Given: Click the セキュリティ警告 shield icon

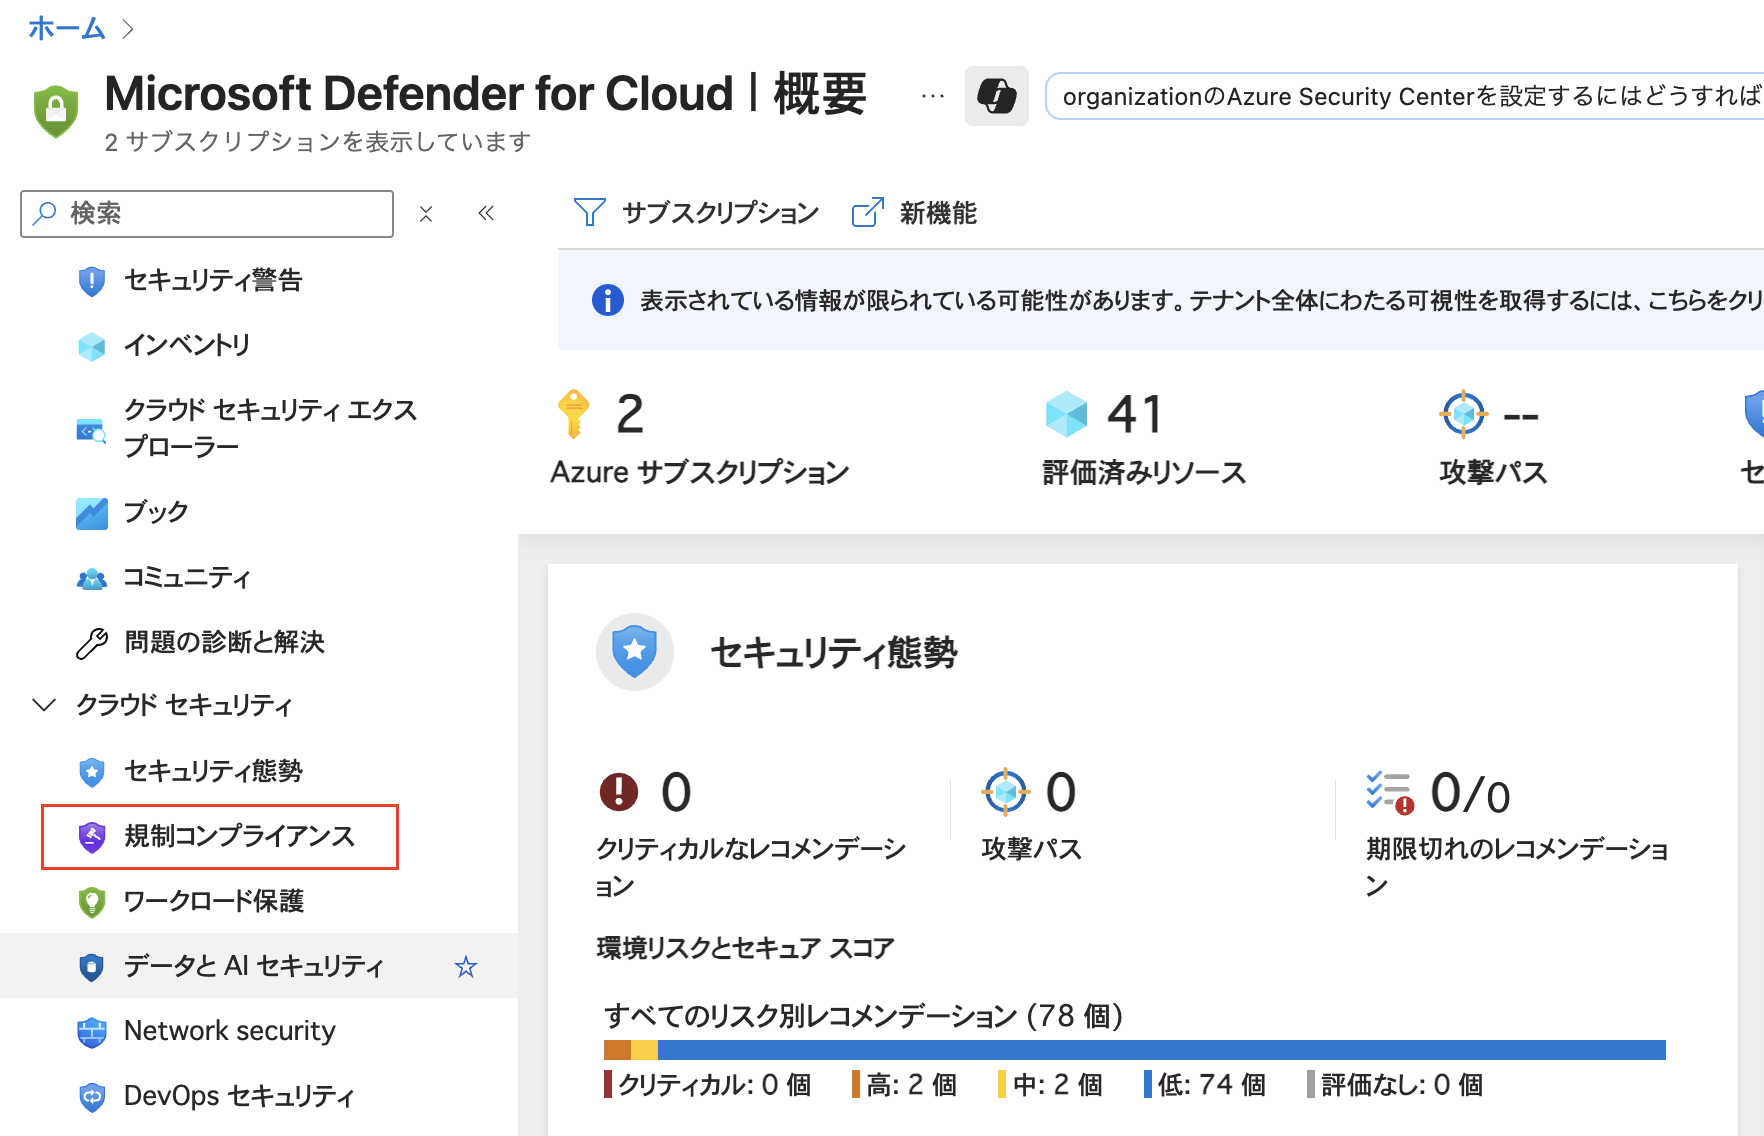Looking at the screenshot, I should coord(92,281).
